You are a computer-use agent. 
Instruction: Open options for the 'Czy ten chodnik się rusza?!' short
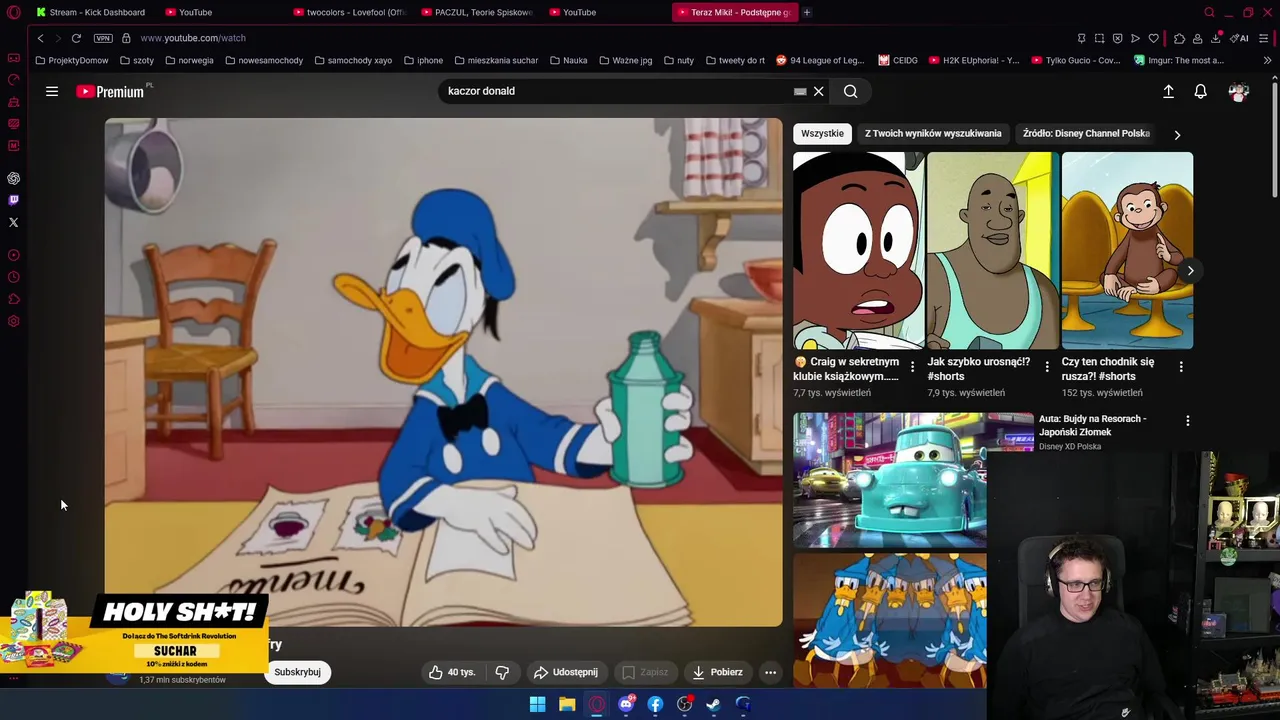point(1181,367)
